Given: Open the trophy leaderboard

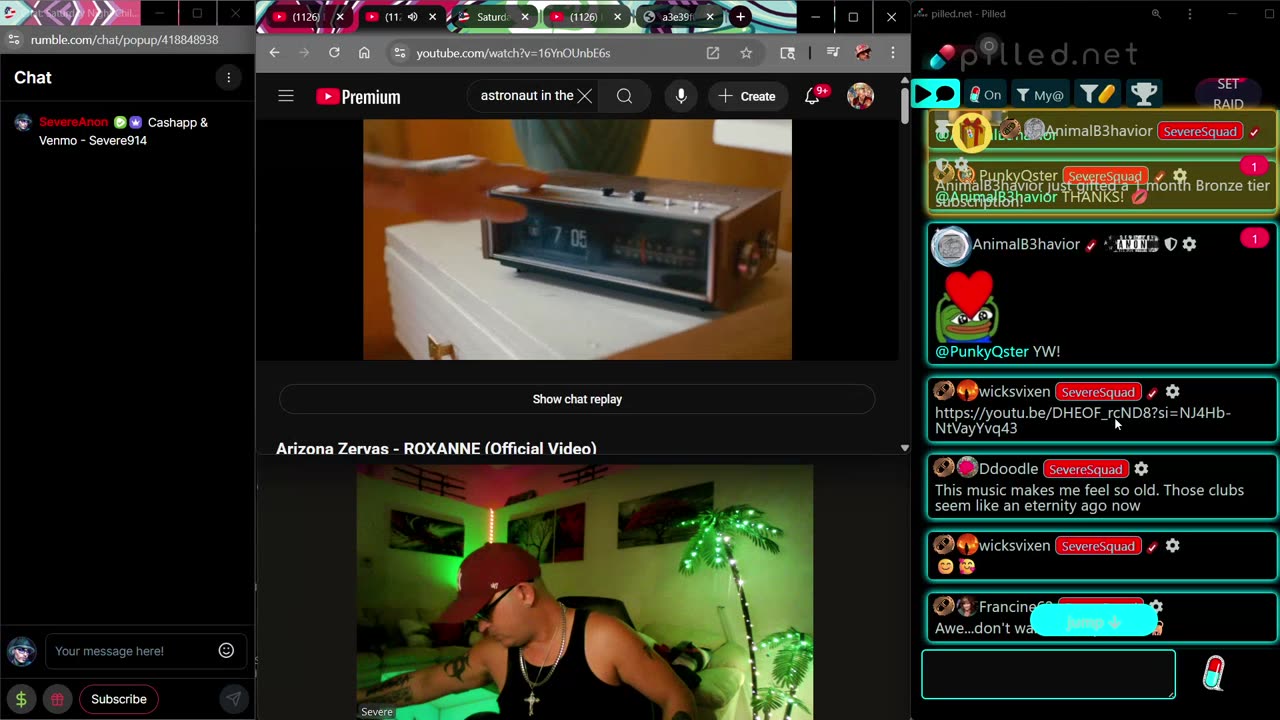Looking at the screenshot, I should 1143,94.
